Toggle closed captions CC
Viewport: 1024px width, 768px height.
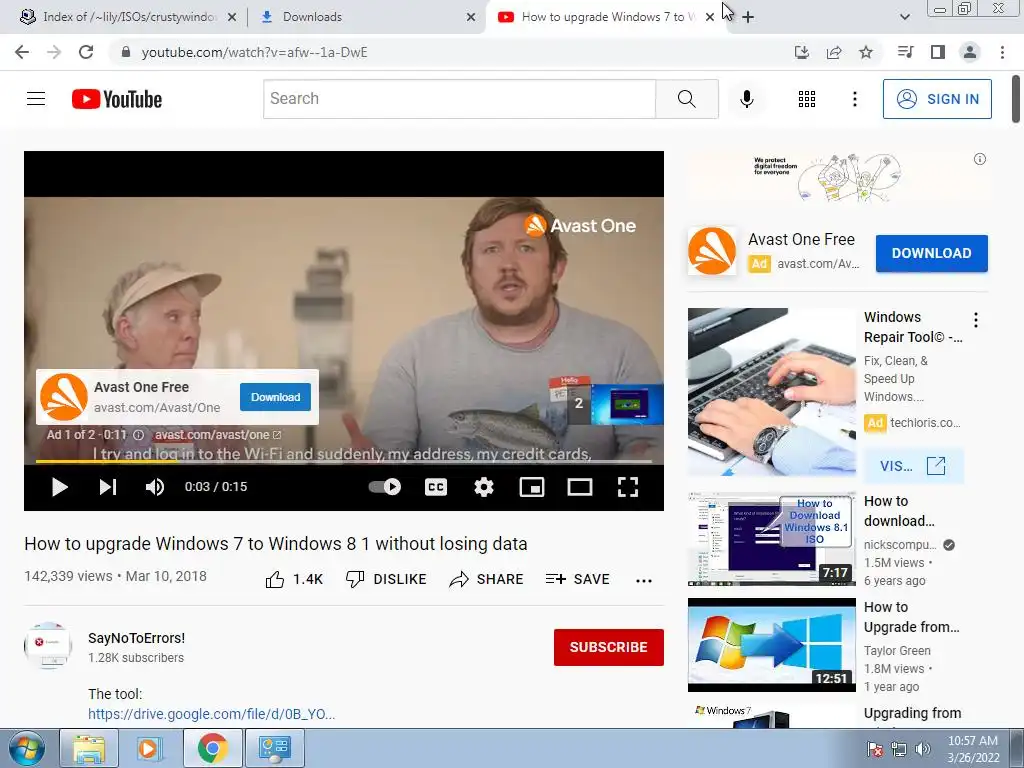click(x=436, y=487)
